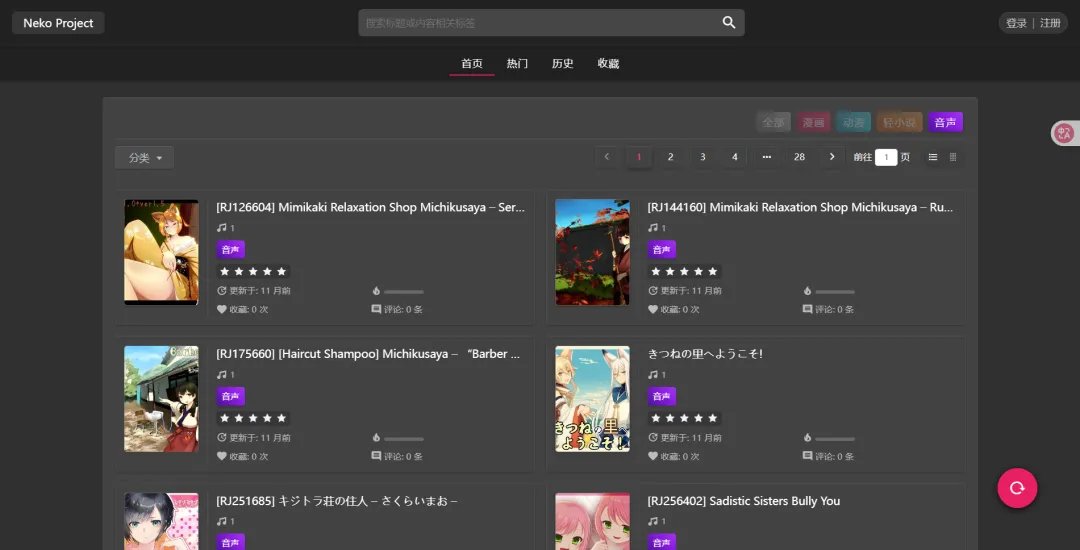Click comment icon on RJ175660 card
The height and width of the screenshot is (550, 1080).
(x=376, y=456)
